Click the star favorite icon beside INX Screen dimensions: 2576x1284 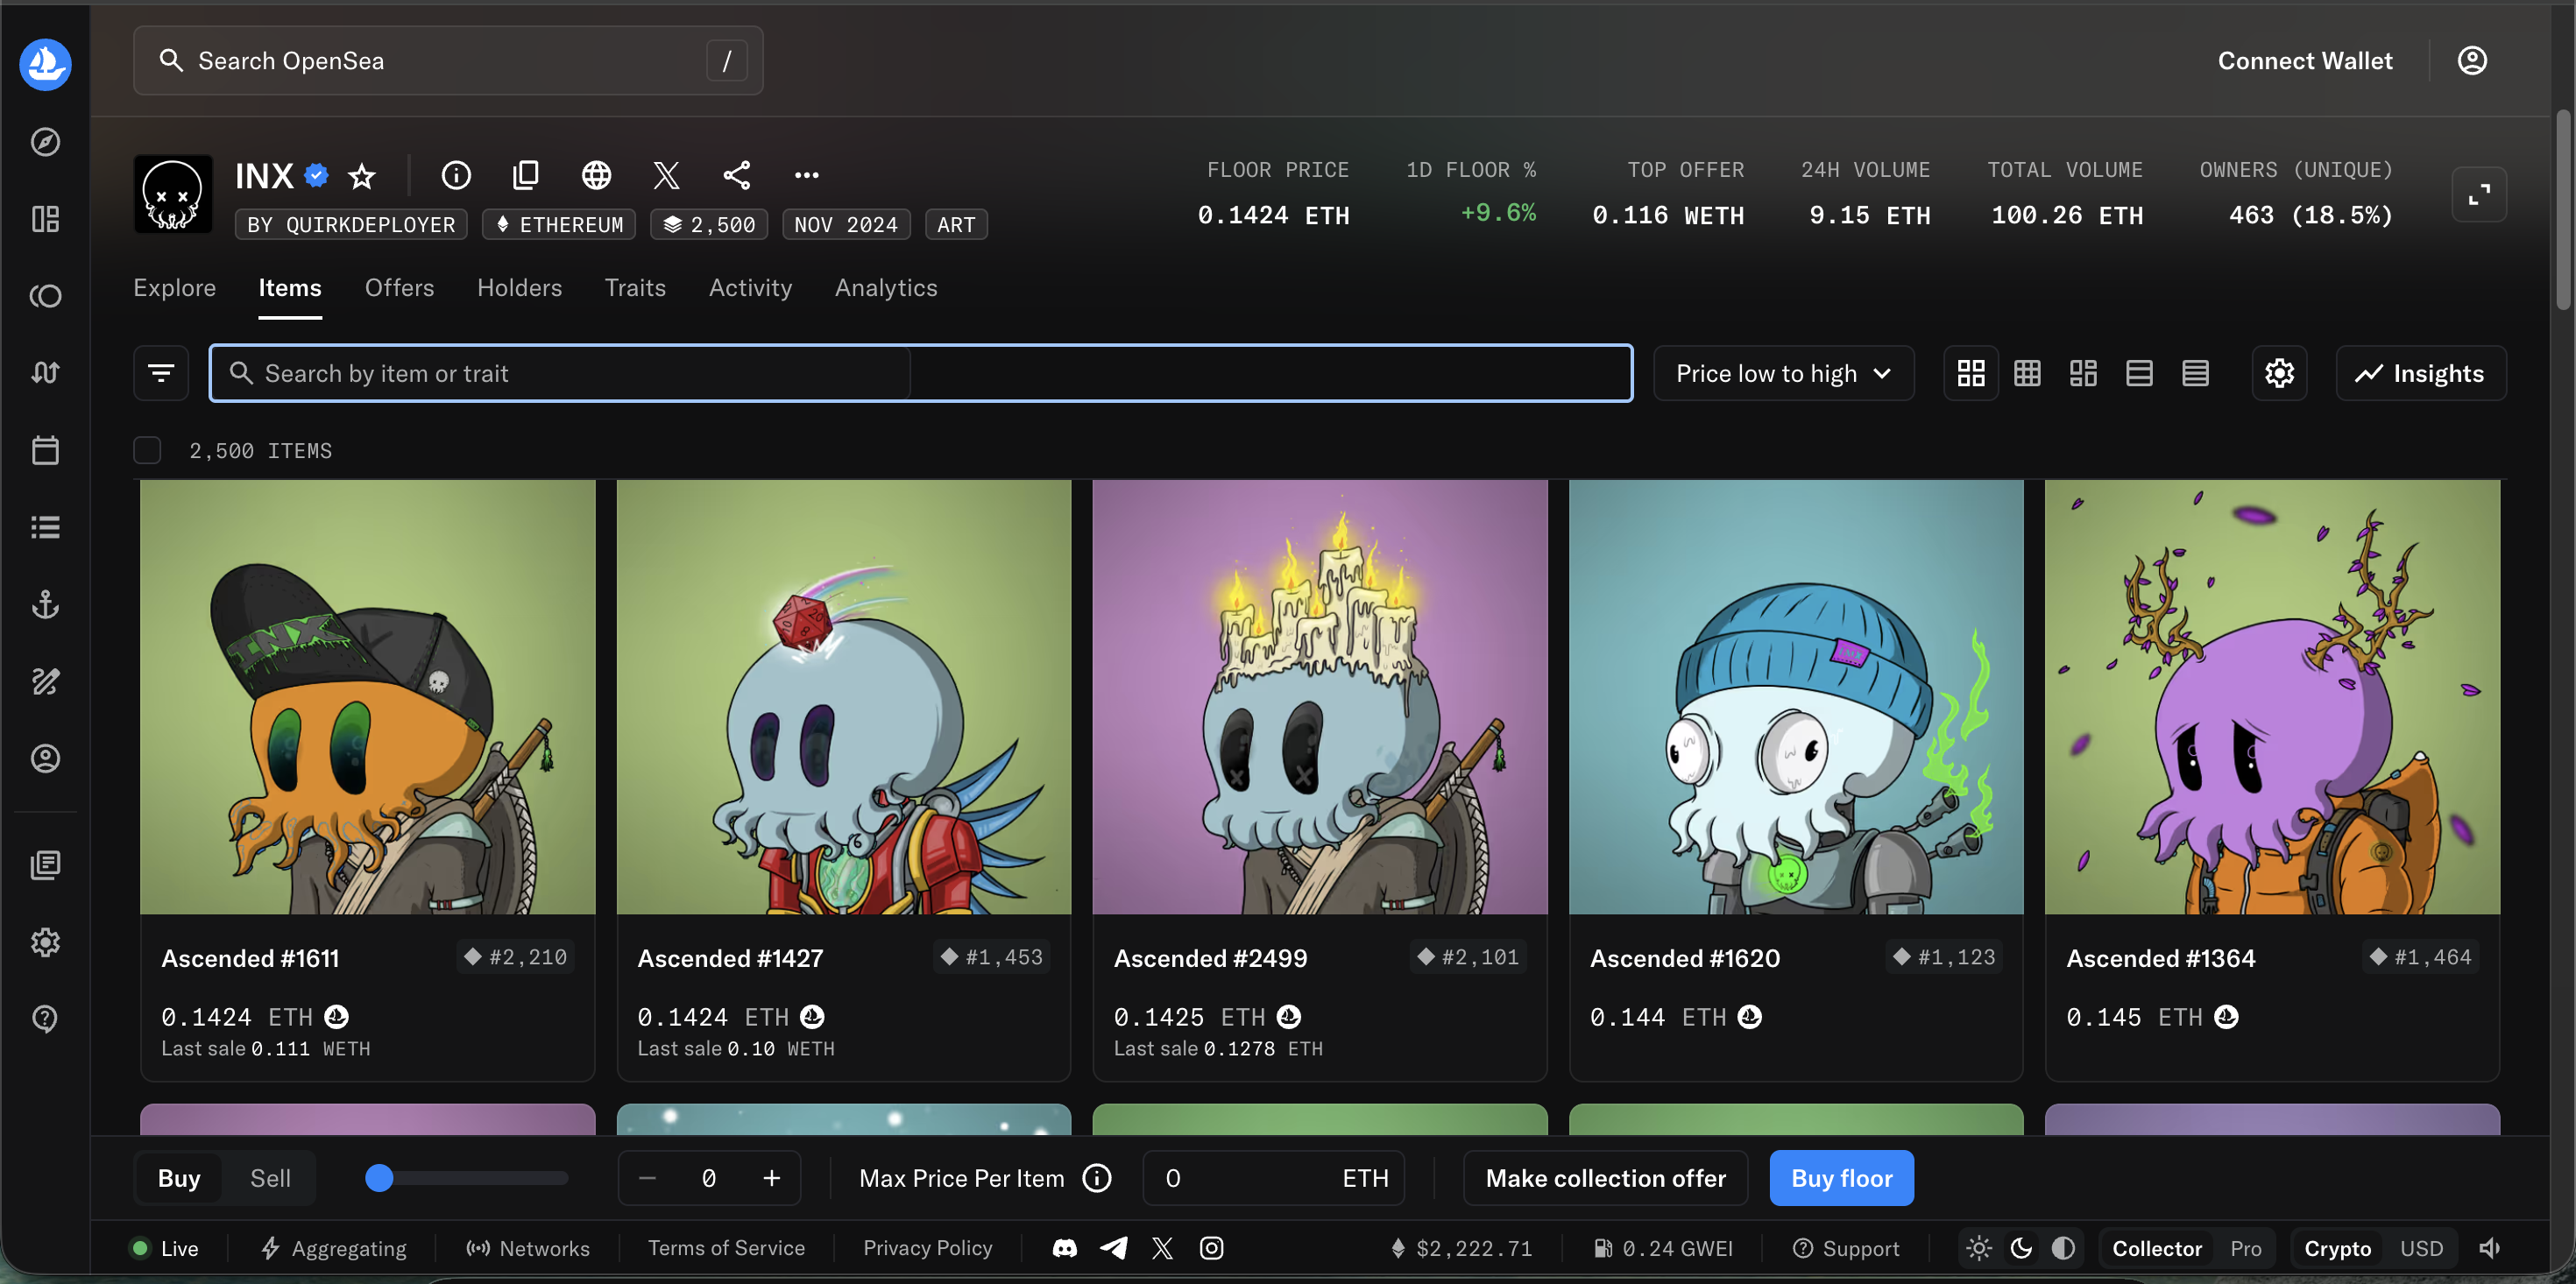(361, 177)
